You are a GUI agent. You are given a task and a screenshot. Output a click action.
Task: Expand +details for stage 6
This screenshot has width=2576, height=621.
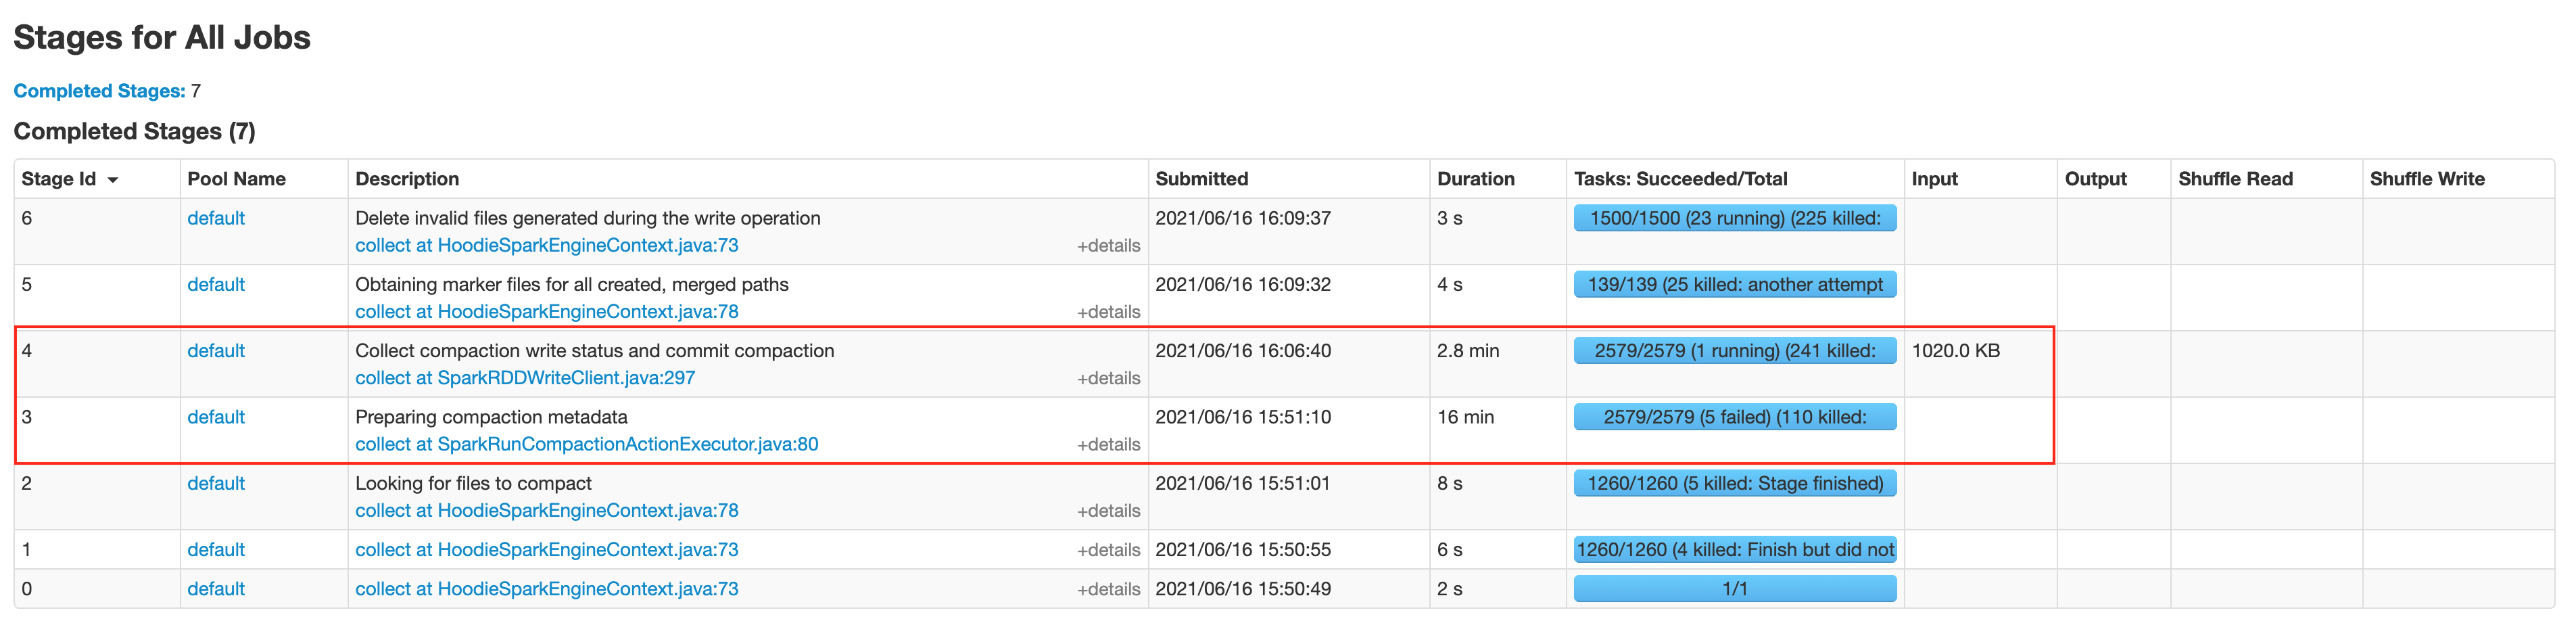(1108, 246)
